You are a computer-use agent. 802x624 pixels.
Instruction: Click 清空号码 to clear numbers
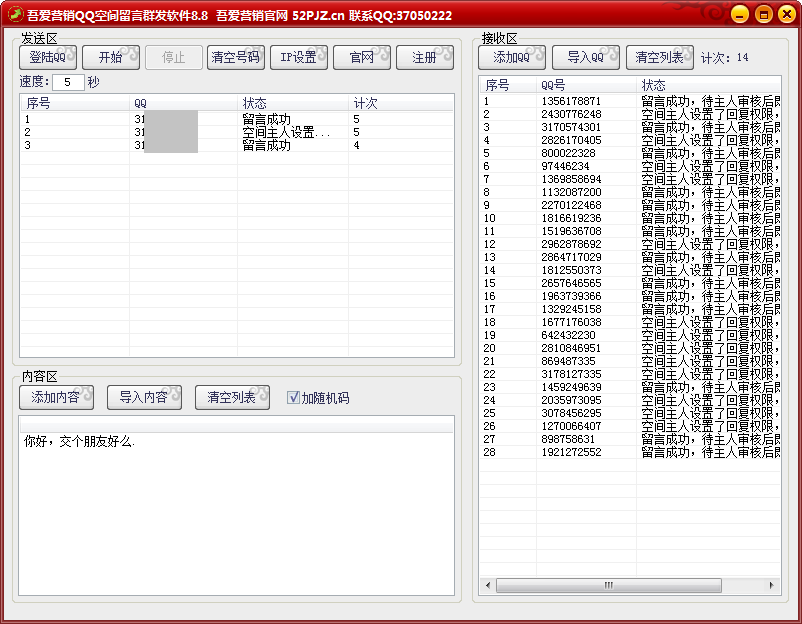(x=236, y=57)
